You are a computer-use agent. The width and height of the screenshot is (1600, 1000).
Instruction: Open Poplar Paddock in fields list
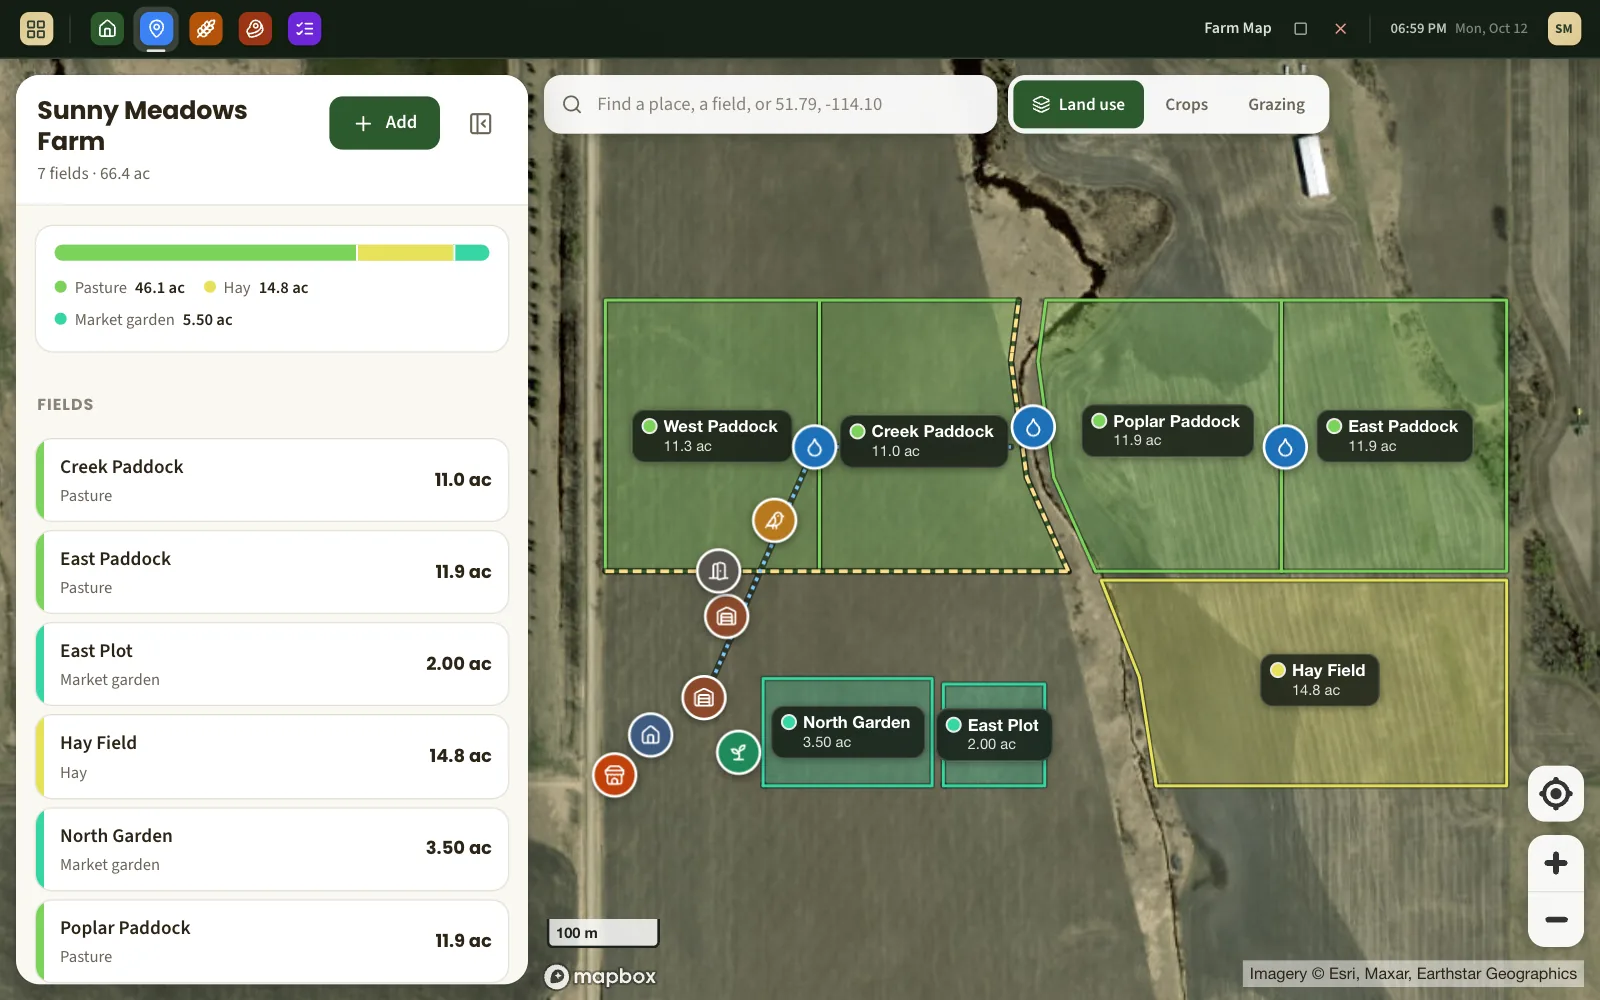click(x=272, y=941)
